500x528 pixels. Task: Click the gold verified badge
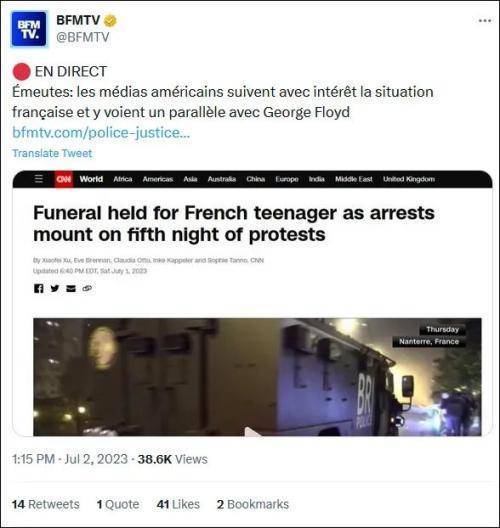click(x=110, y=21)
